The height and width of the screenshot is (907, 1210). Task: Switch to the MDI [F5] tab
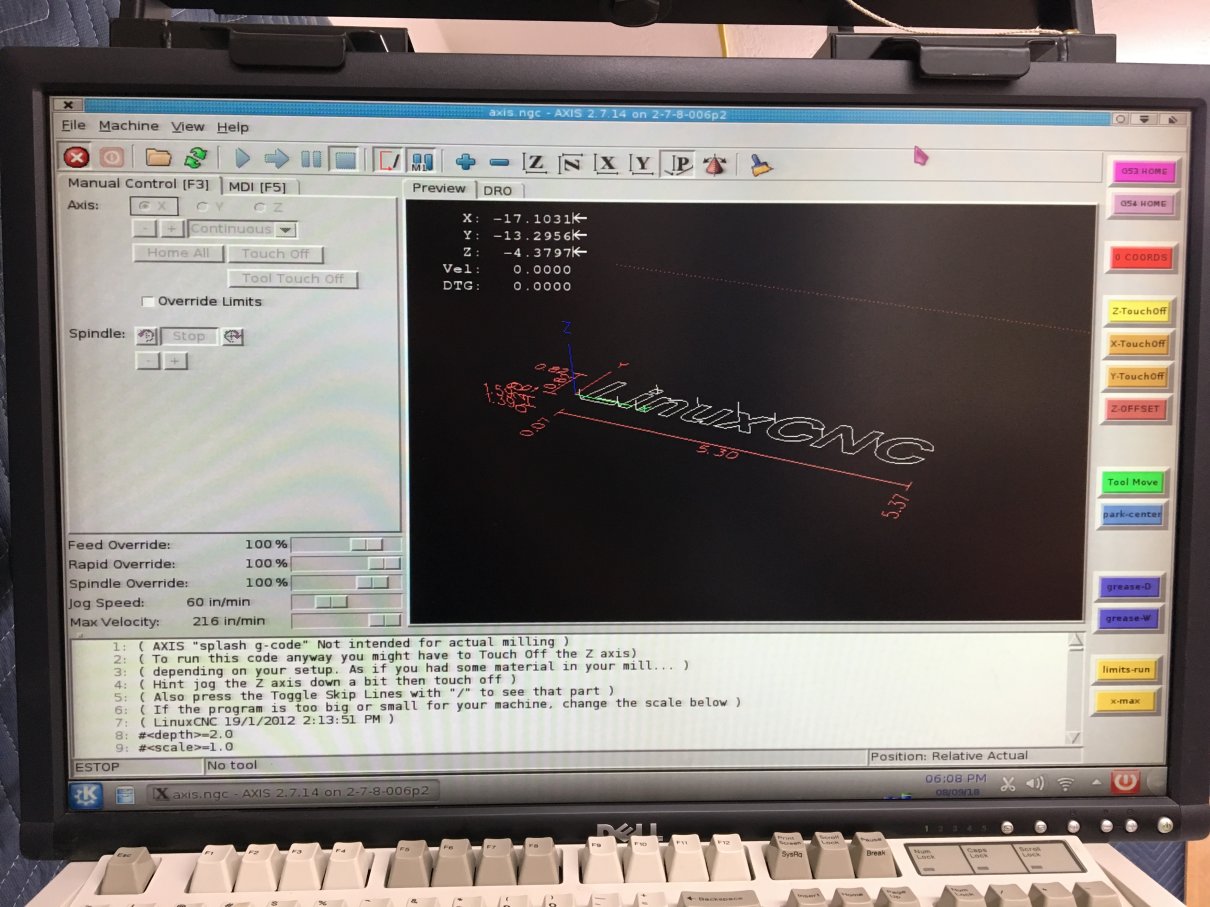click(x=259, y=186)
